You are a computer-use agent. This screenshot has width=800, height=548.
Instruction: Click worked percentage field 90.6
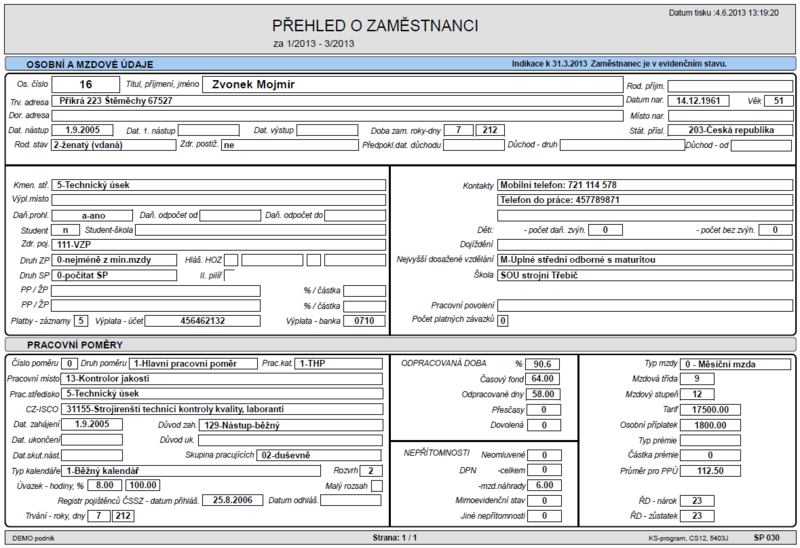542,364
